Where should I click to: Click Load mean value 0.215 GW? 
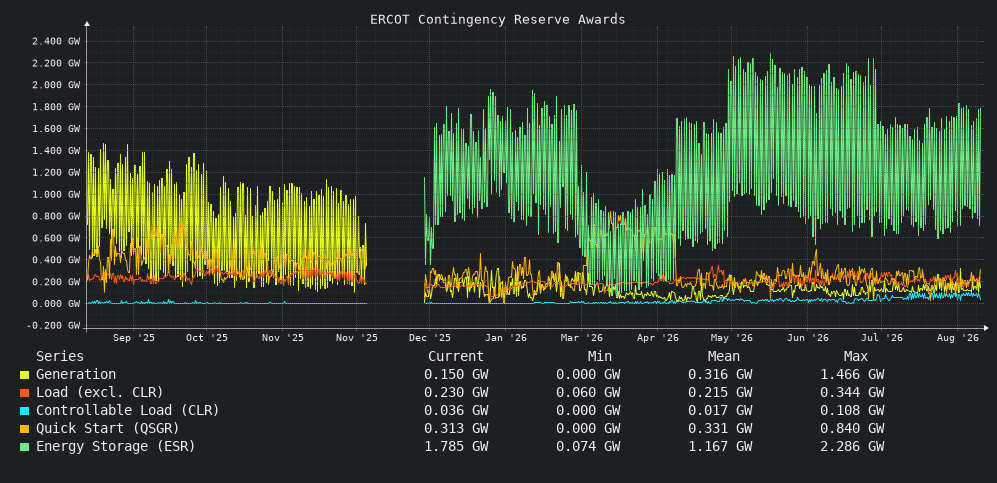(720, 393)
